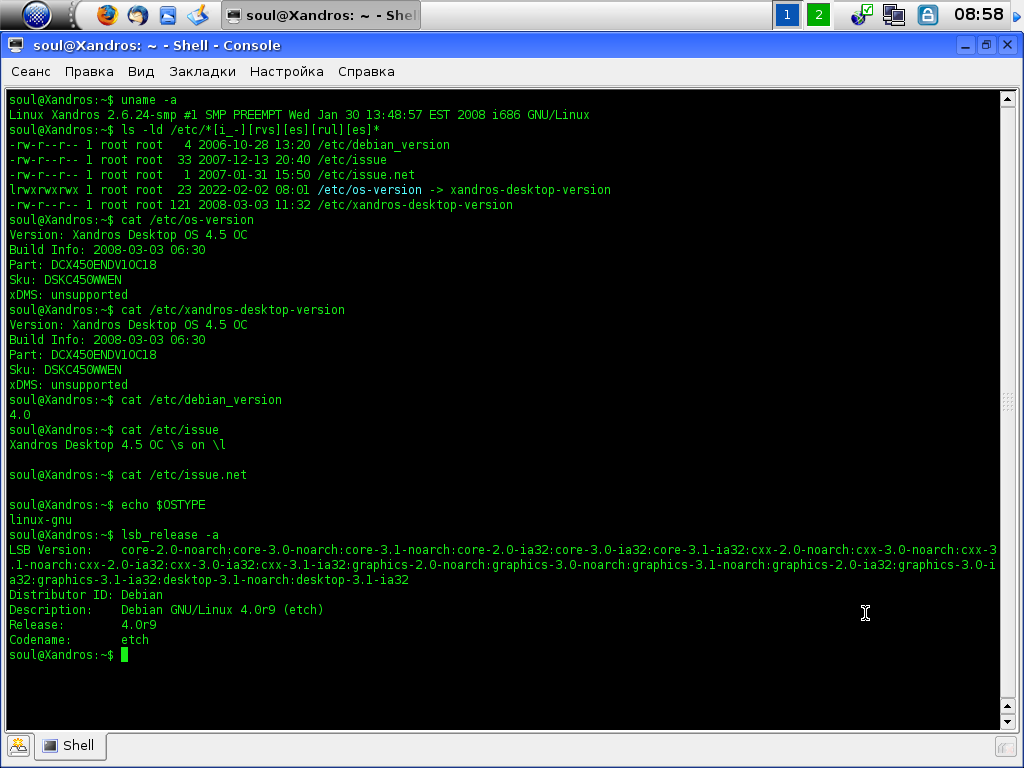Viewport: 1024px width, 768px height.
Task: Click the terminal scrollbar up arrow at top
Action: point(1007,99)
